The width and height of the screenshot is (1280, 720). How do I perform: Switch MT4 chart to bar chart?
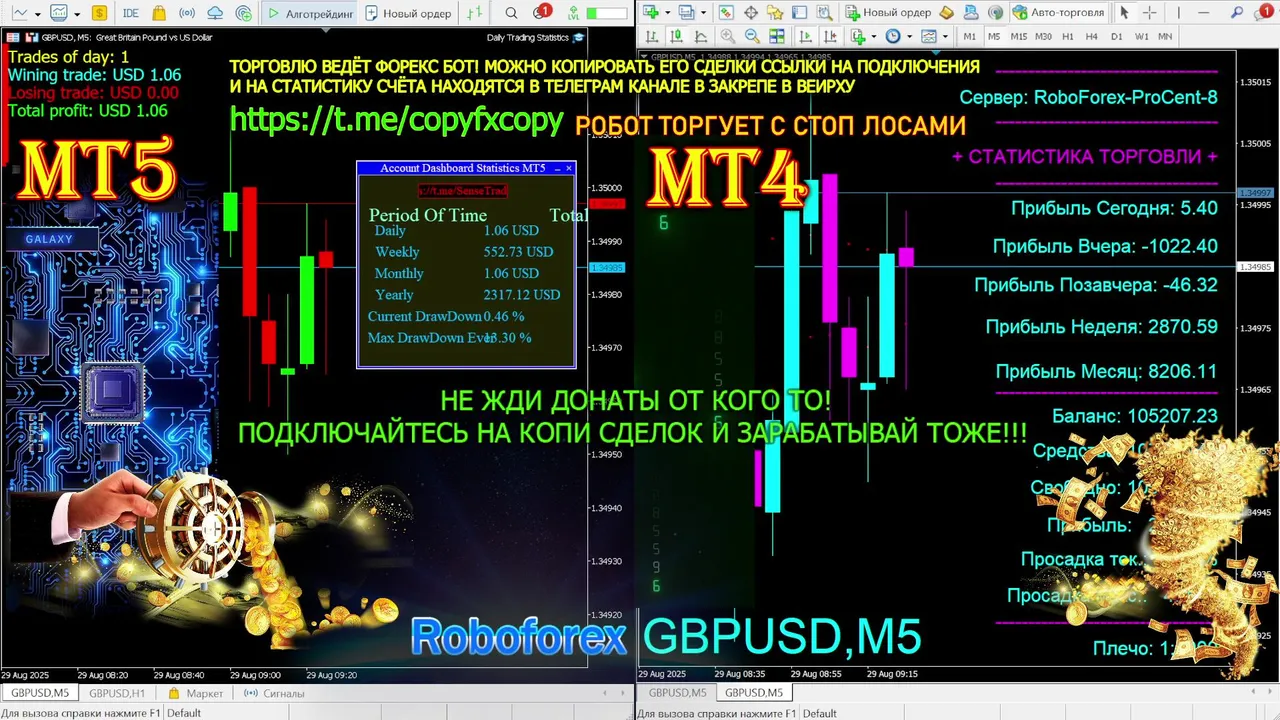coord(652,36)
